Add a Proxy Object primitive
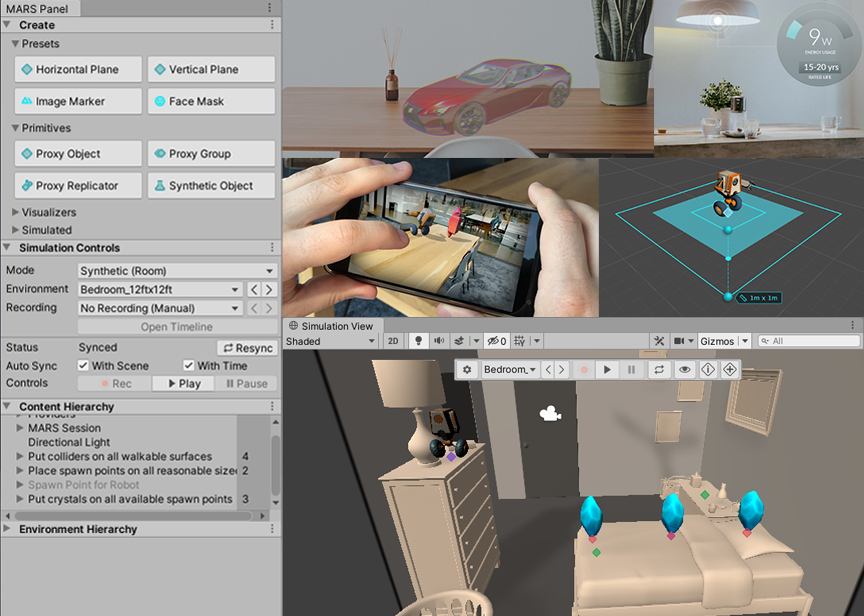The image size is (864, 616). pos(77,153)
